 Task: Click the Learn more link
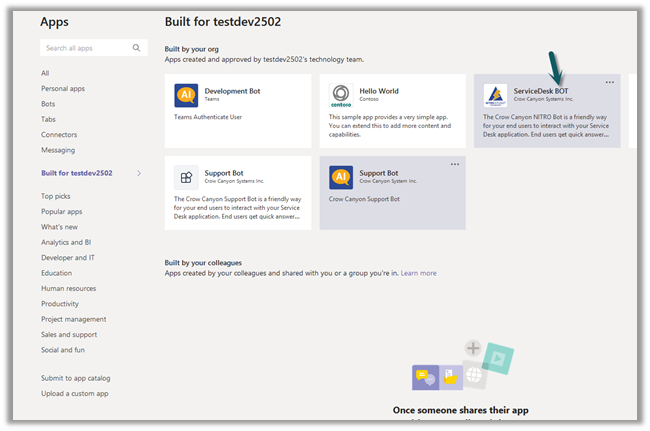418,273
